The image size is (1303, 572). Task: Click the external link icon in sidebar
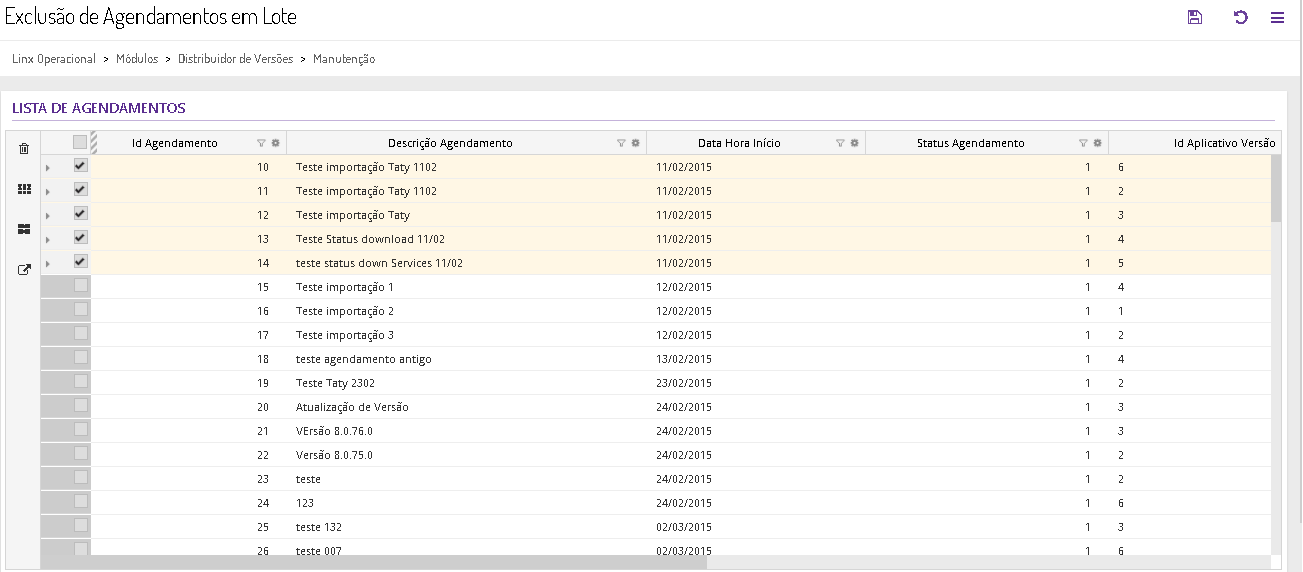[24, 269]
